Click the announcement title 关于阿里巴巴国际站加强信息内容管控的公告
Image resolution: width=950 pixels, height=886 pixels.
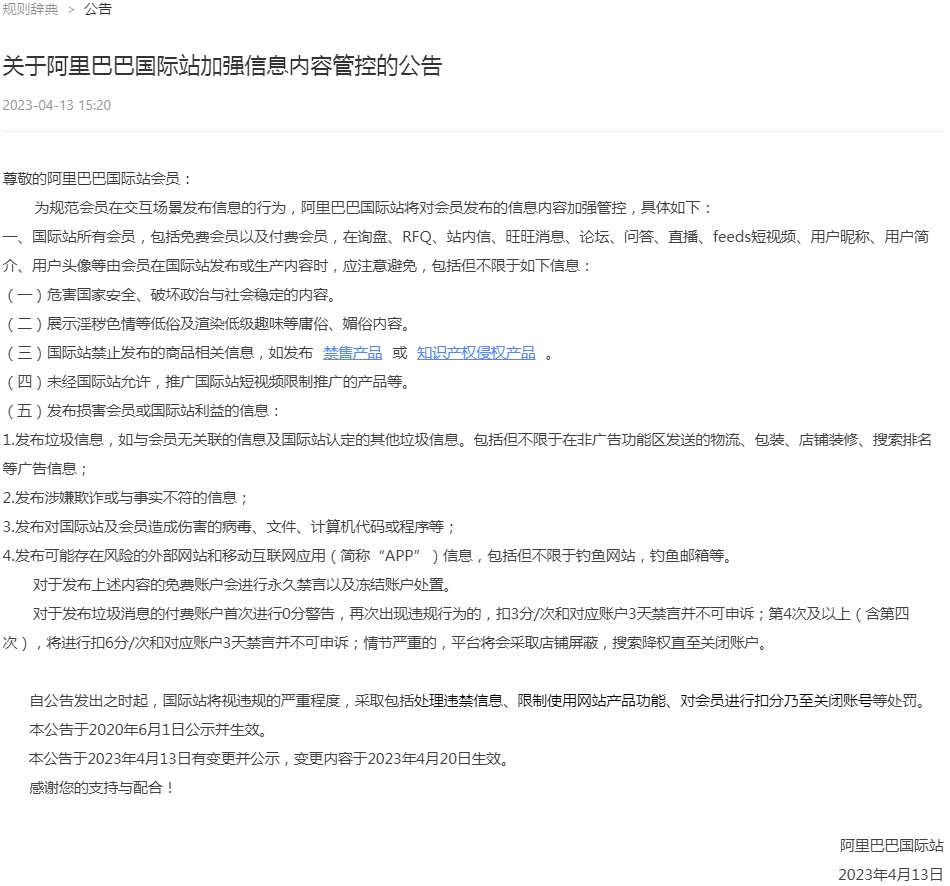(222, 65)
